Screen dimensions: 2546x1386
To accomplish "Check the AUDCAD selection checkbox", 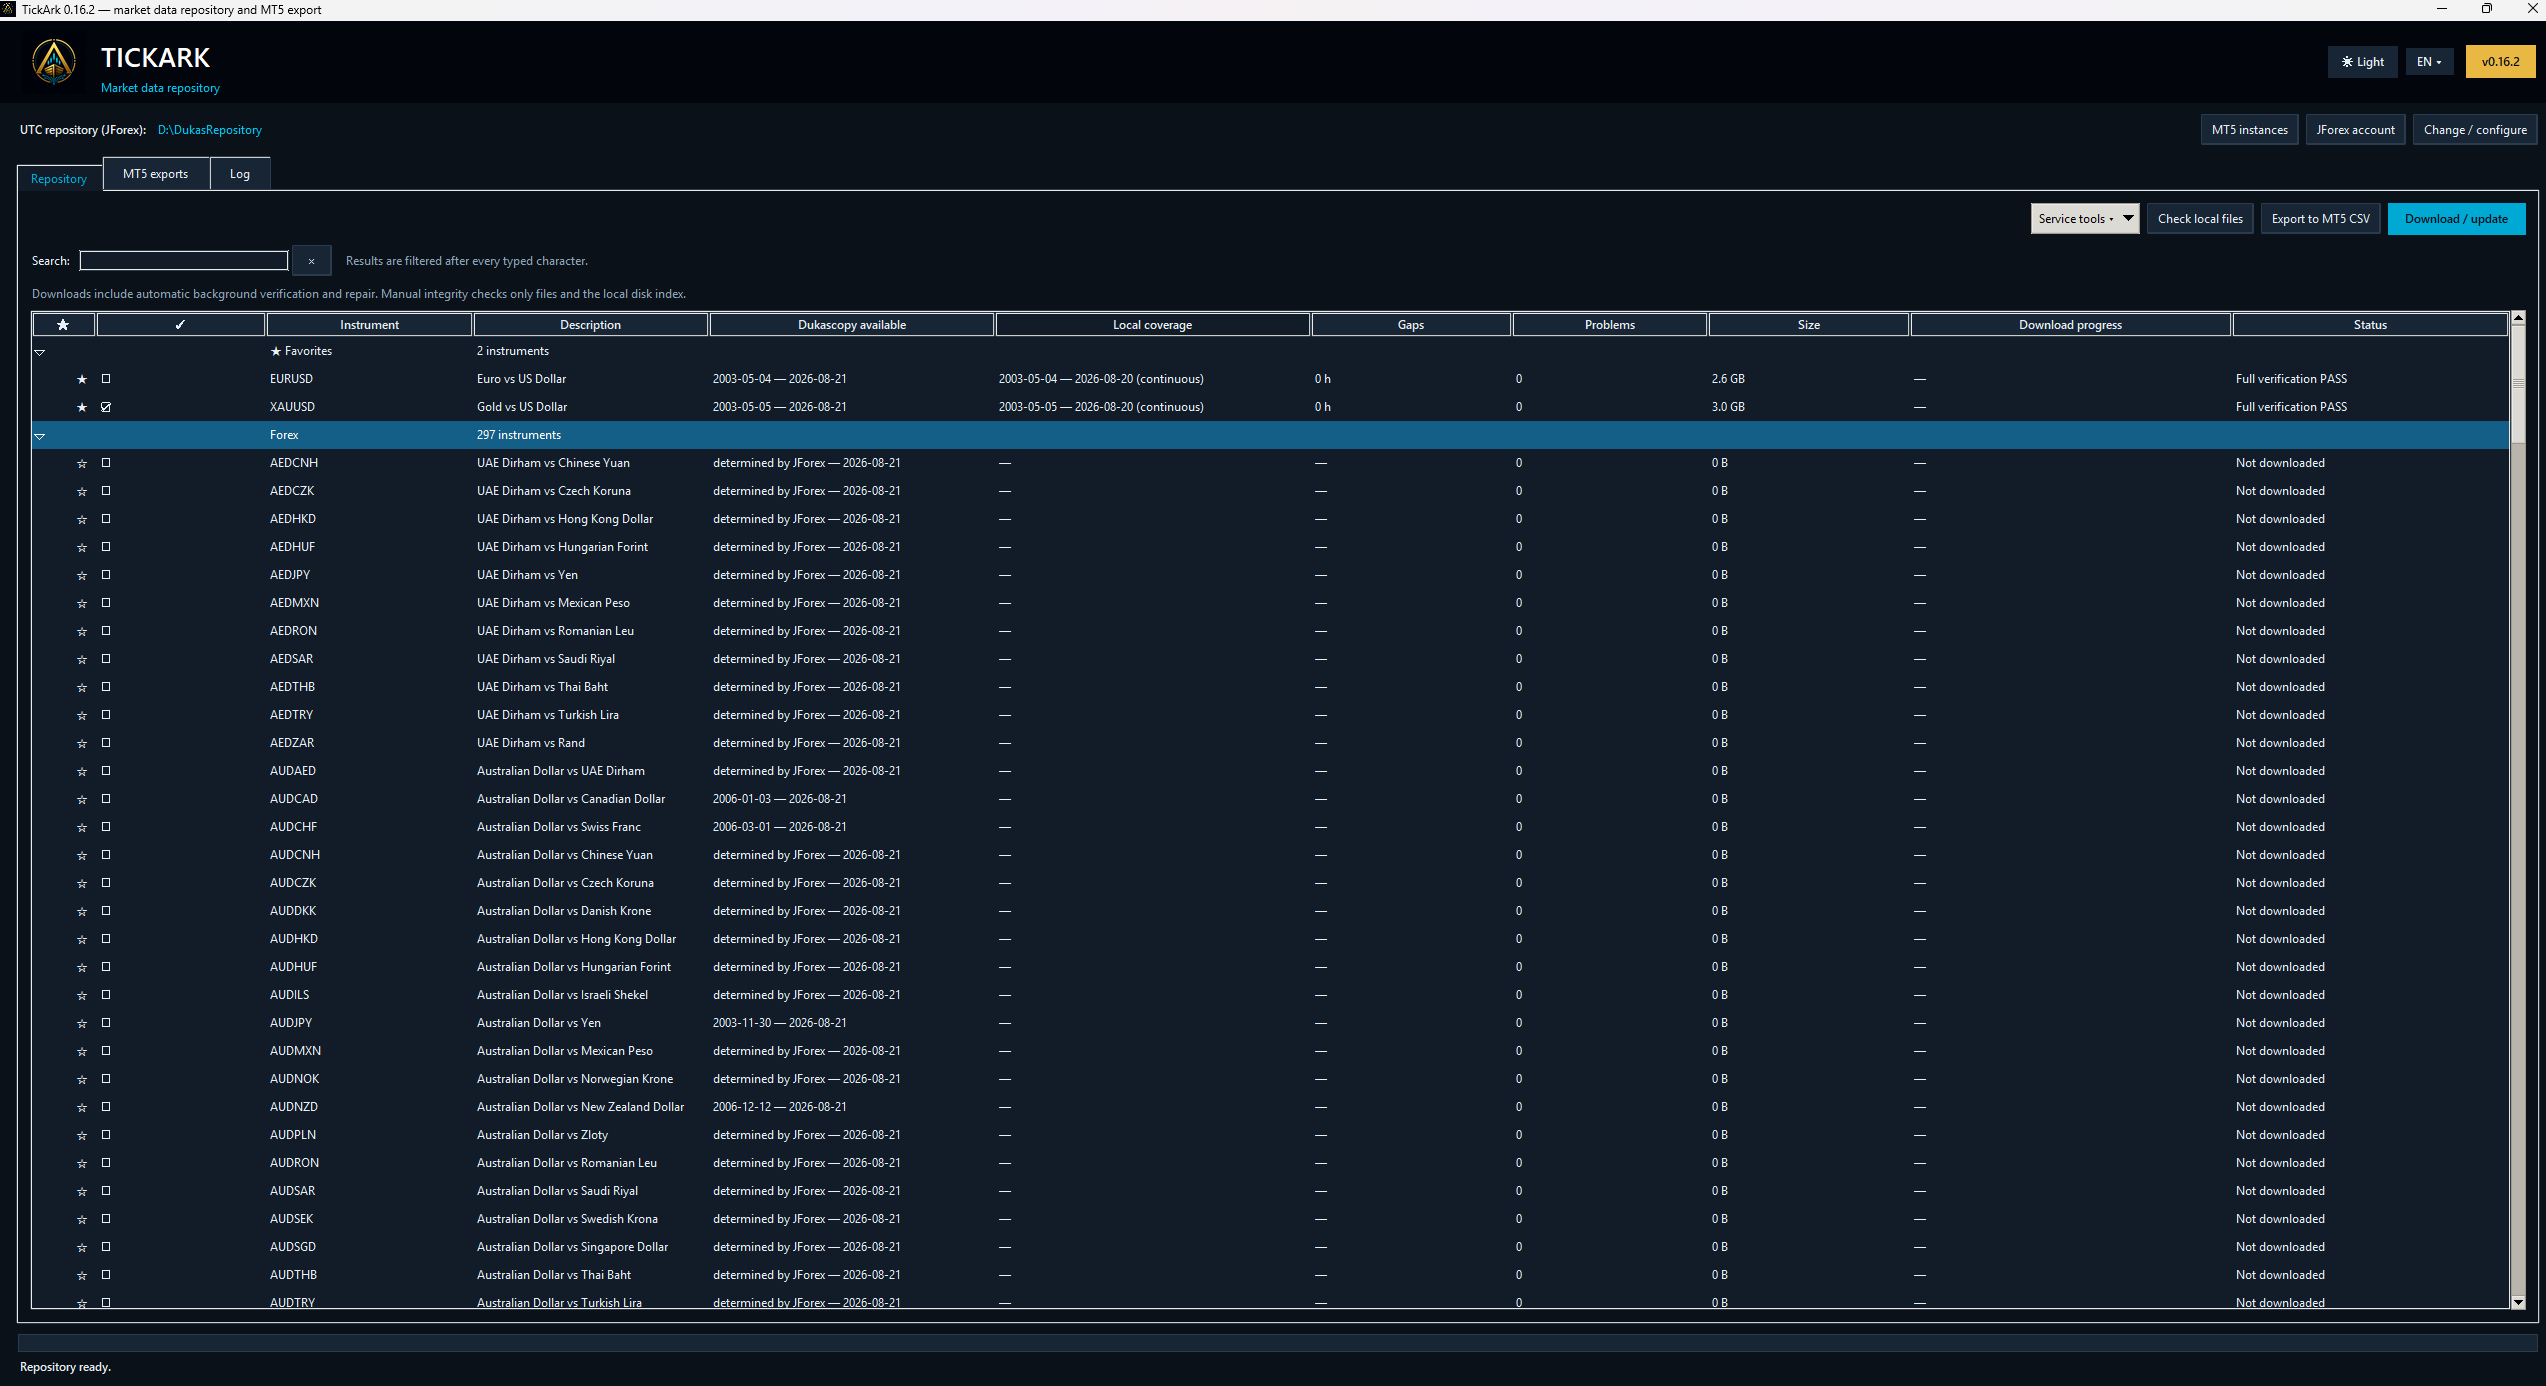I will 106,799.
